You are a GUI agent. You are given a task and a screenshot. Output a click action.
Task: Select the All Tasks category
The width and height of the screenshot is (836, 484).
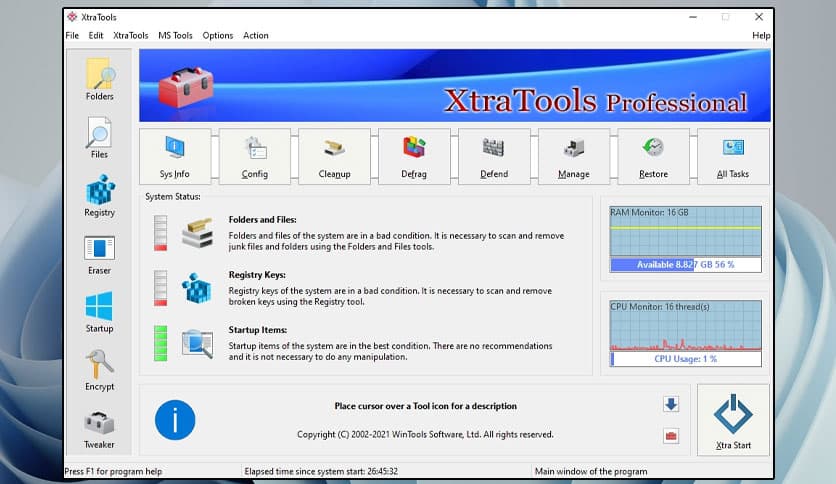pos(733,156)
